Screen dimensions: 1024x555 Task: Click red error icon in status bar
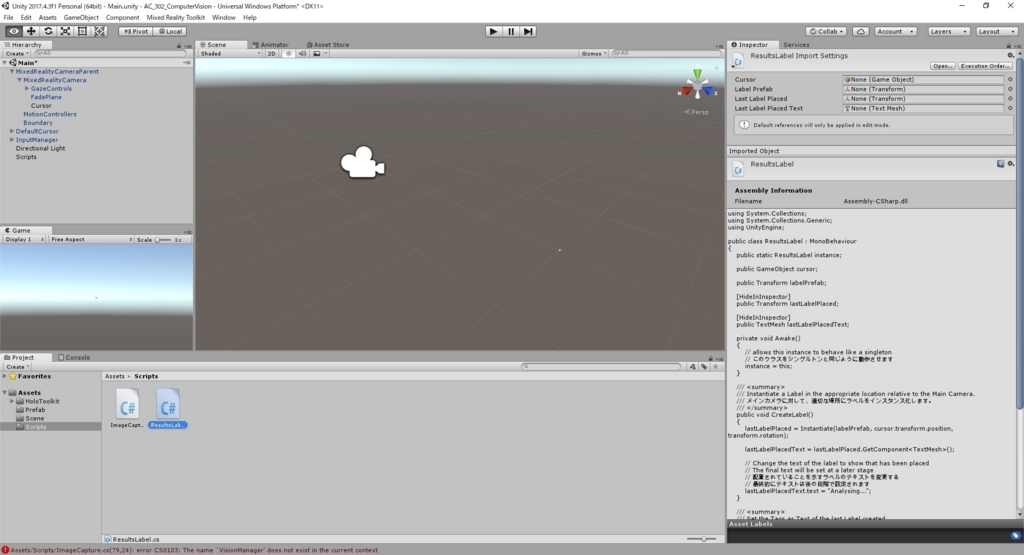click(5, 550)
